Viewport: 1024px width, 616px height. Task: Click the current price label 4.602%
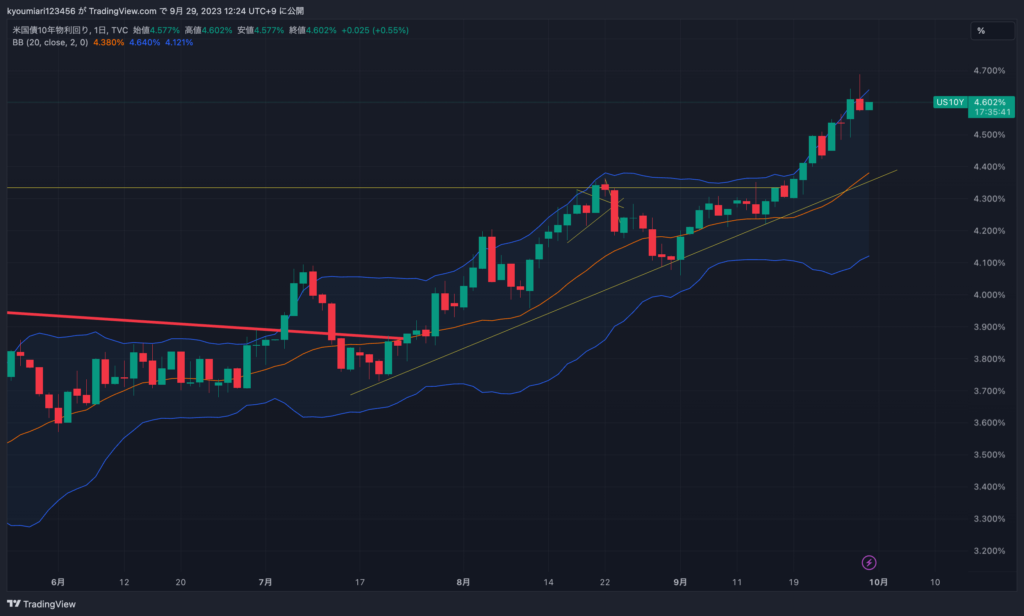(990, 102)
